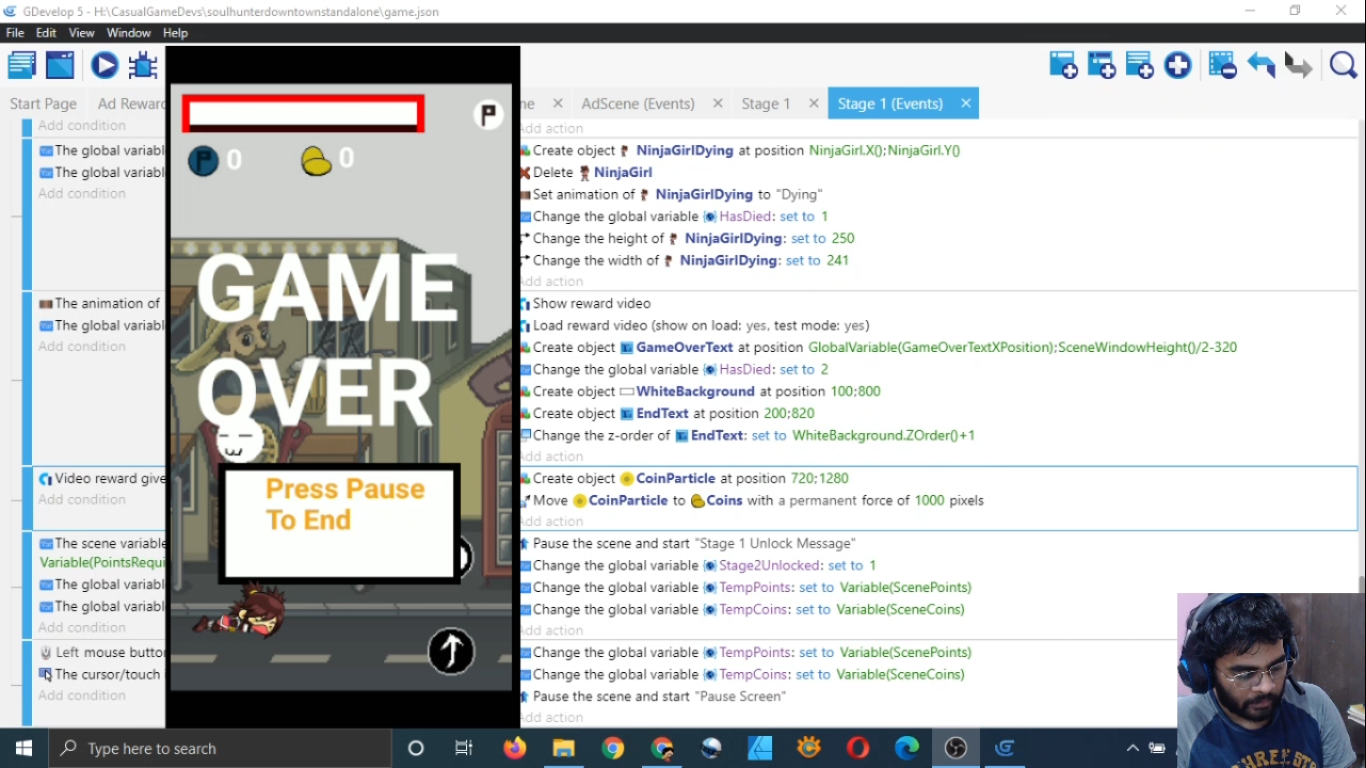1366x768 pixels.
Task: Click the yellow coin icon in preview
Action: [316, 160]
